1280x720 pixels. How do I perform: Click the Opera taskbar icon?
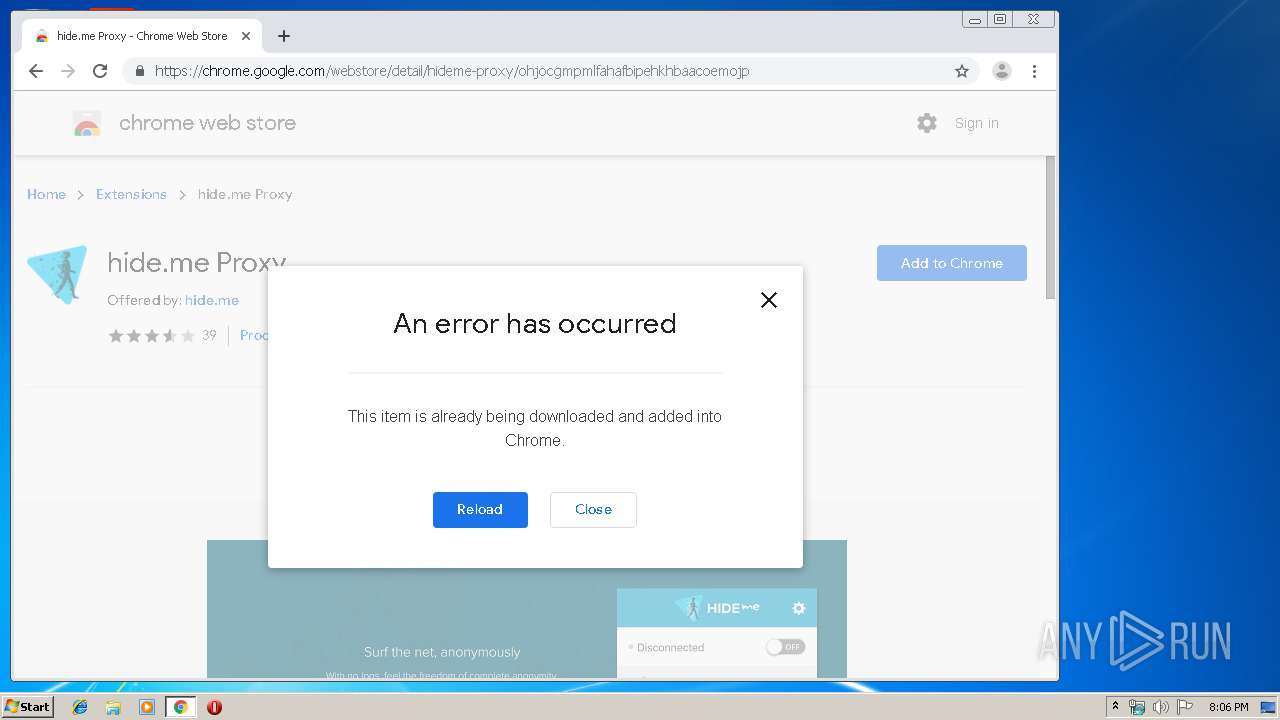pos(214,707)
